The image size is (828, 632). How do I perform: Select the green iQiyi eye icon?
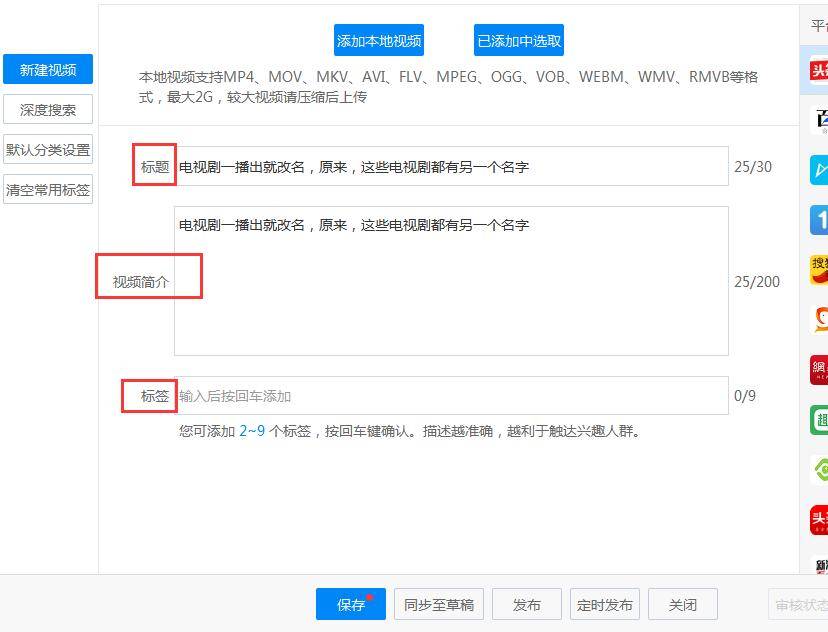[x=819, y=470]
